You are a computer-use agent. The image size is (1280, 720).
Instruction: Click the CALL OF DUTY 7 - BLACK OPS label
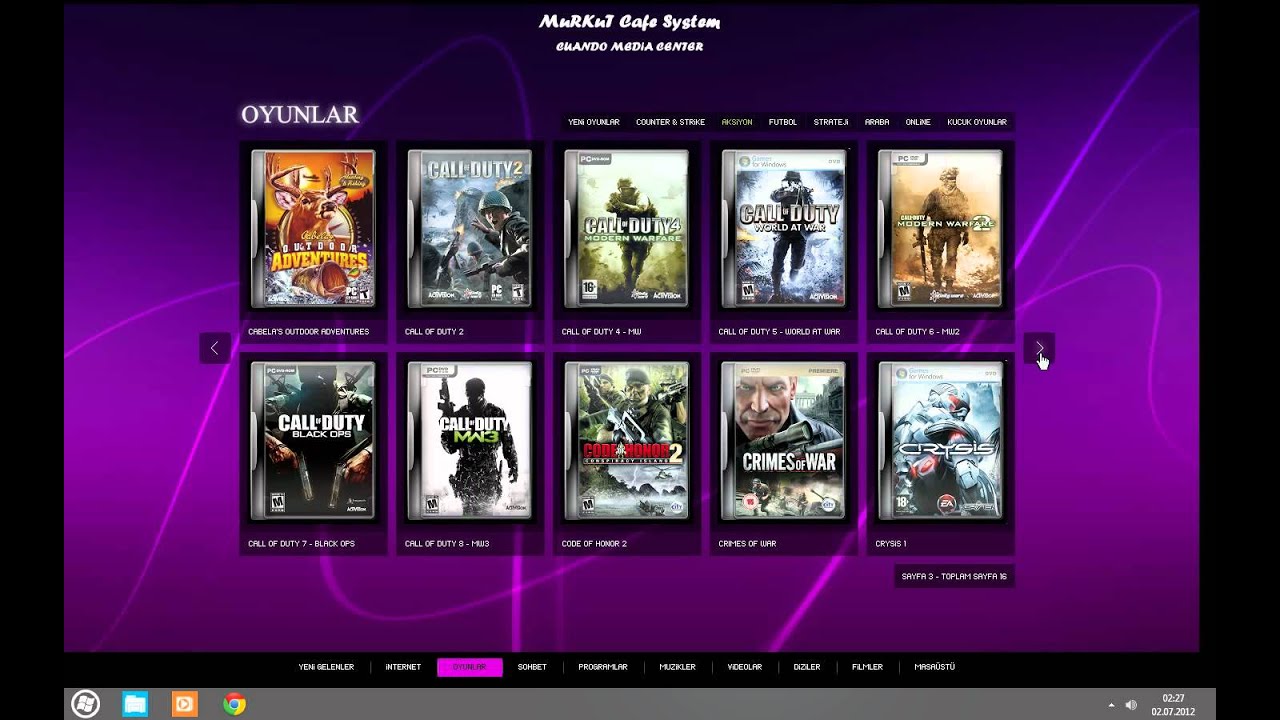301,544
